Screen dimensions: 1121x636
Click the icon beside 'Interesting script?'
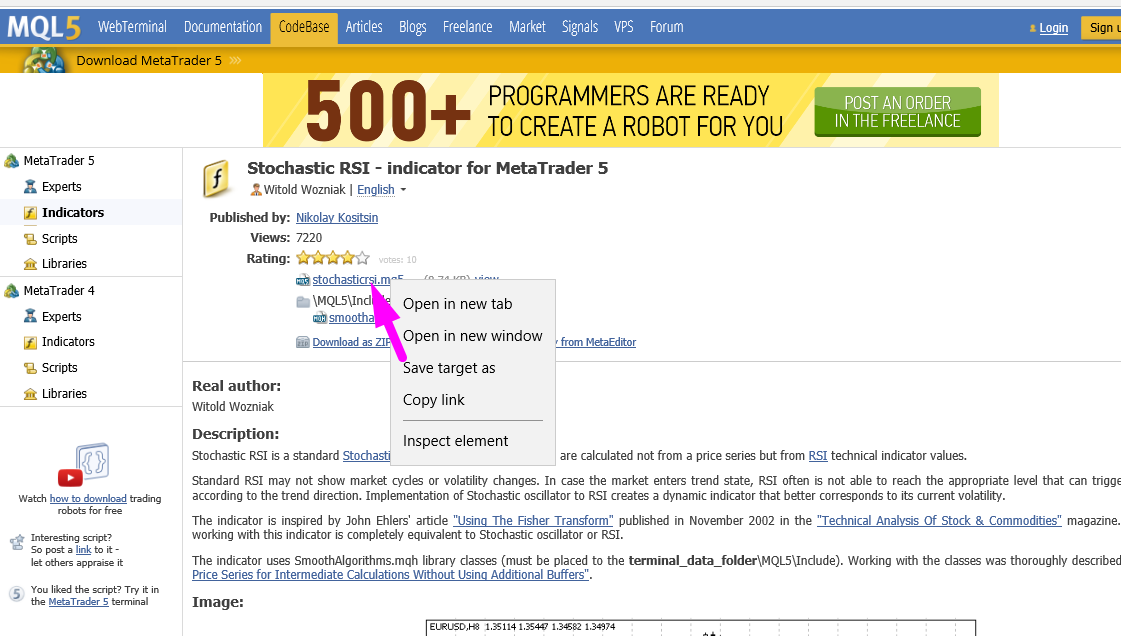(x=16, y=542)
